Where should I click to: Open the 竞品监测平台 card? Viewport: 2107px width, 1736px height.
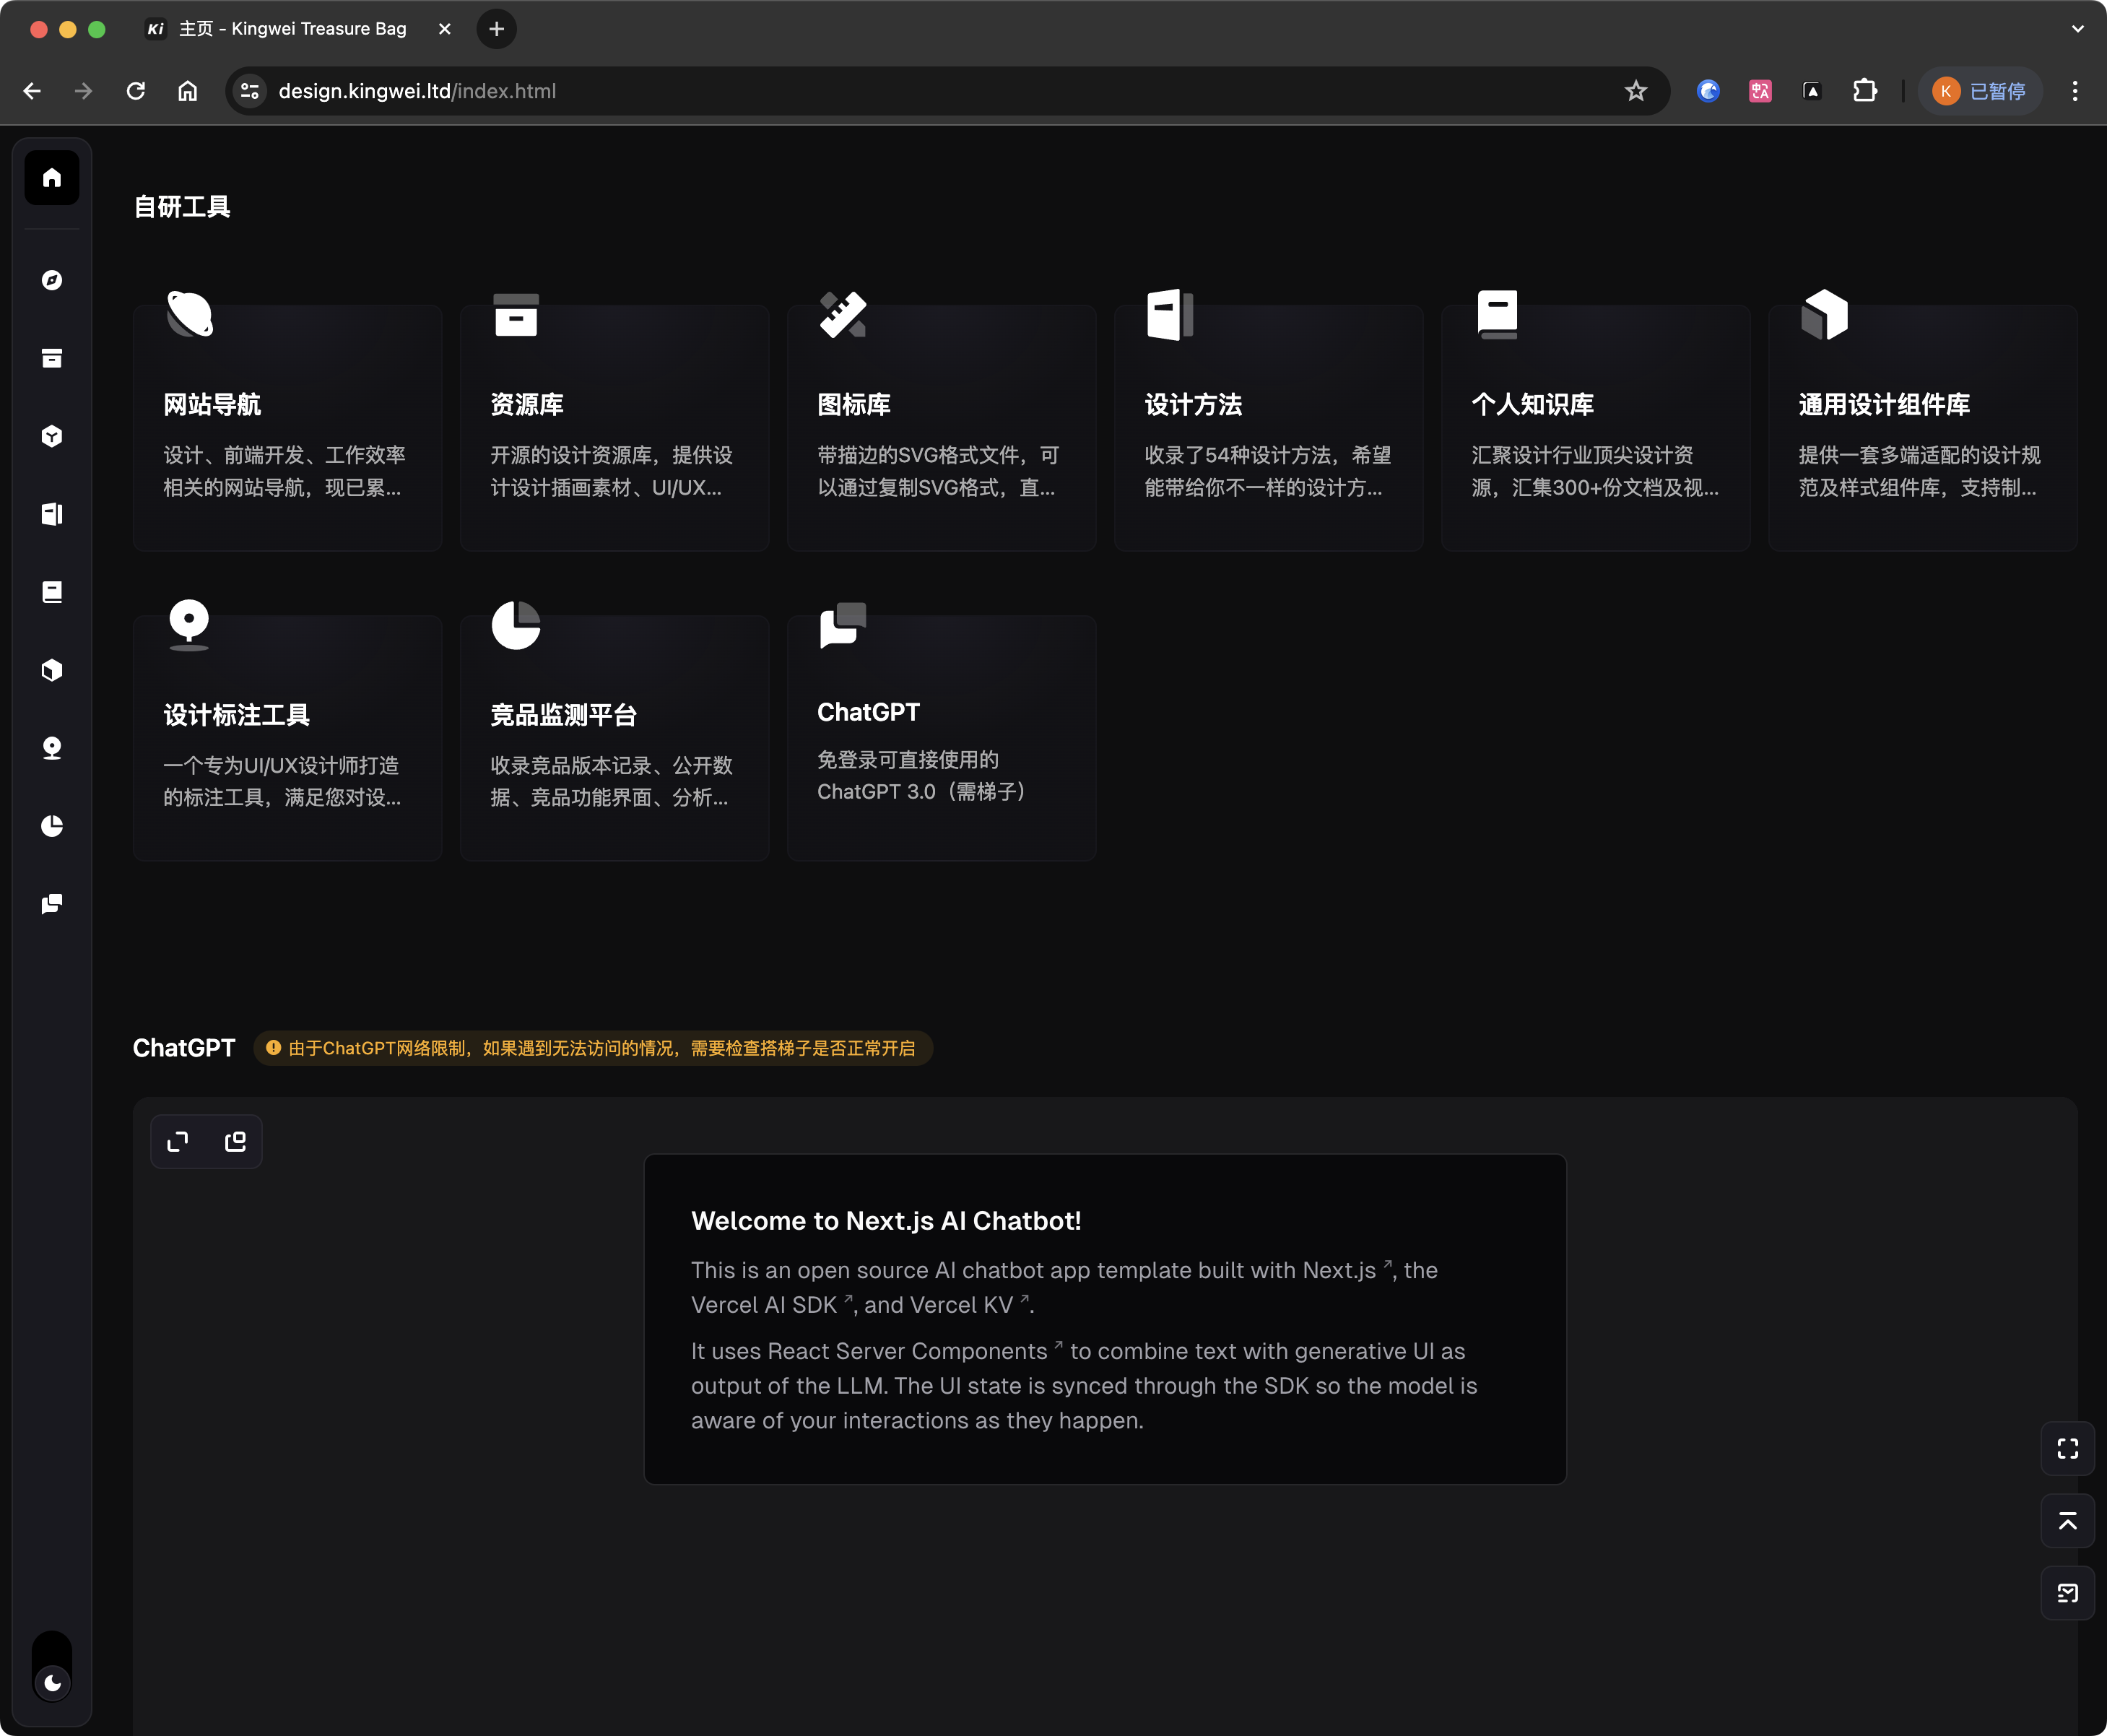pos(614,738)
